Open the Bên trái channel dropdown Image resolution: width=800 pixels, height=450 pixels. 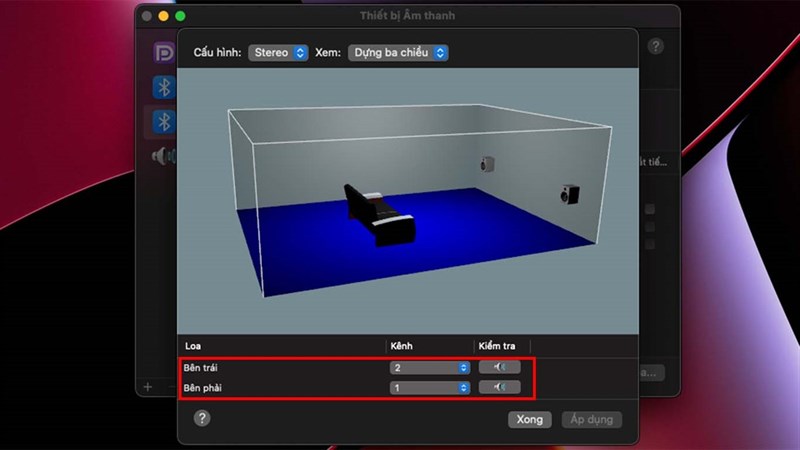(x=430, y=367)
